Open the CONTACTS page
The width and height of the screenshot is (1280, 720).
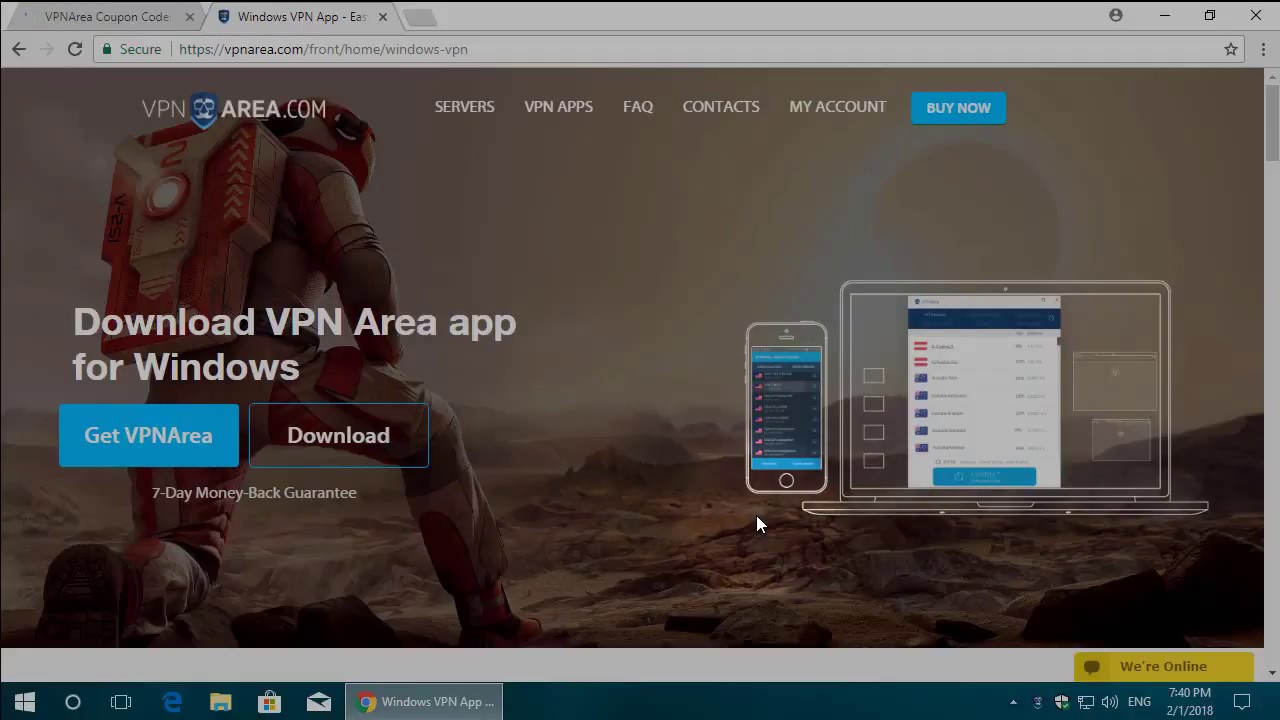point(721,107)
